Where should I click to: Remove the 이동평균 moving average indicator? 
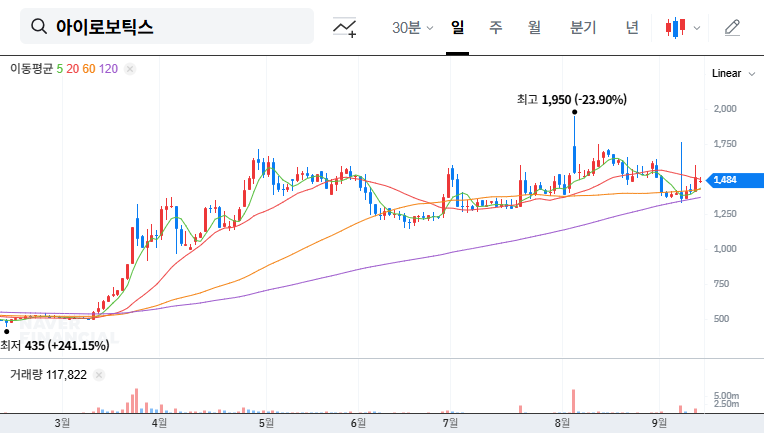pos(130,69)
